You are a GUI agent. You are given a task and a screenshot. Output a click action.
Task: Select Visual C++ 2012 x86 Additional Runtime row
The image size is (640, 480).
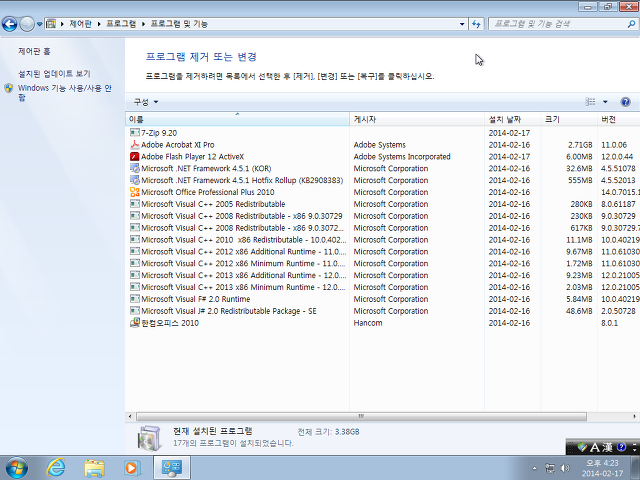382,251
